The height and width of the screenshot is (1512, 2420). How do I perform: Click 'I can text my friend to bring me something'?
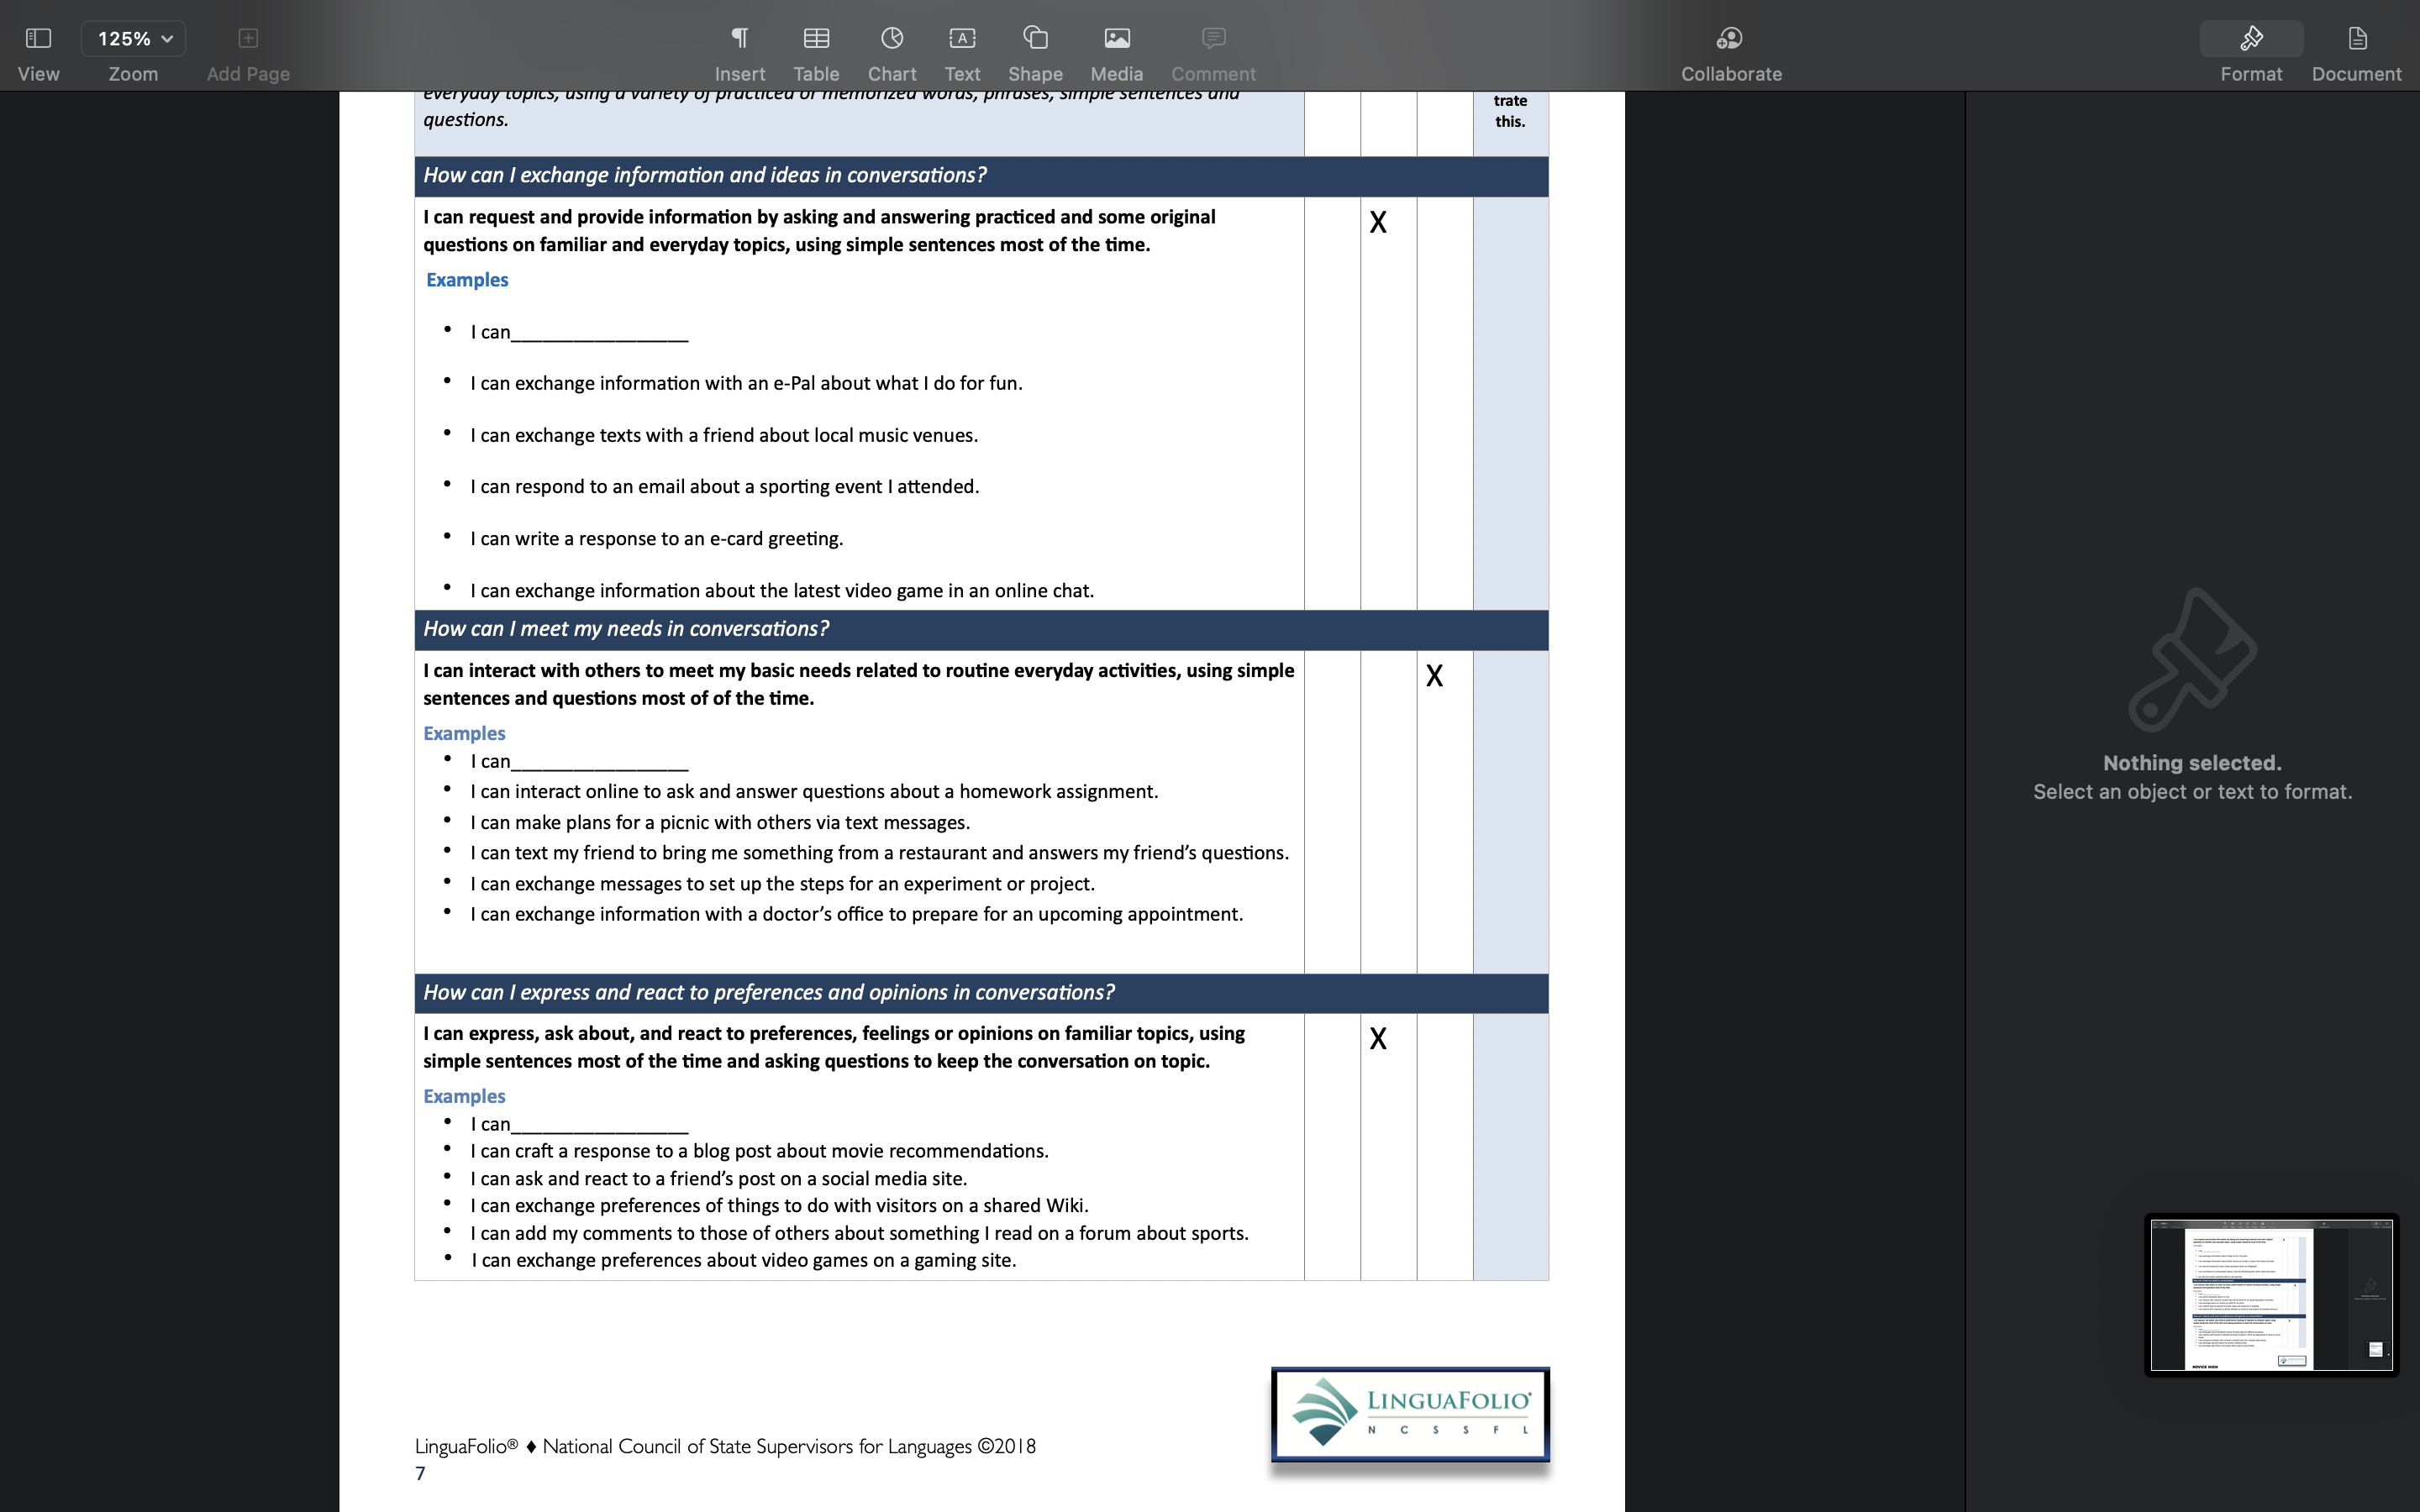click(880, 852)
